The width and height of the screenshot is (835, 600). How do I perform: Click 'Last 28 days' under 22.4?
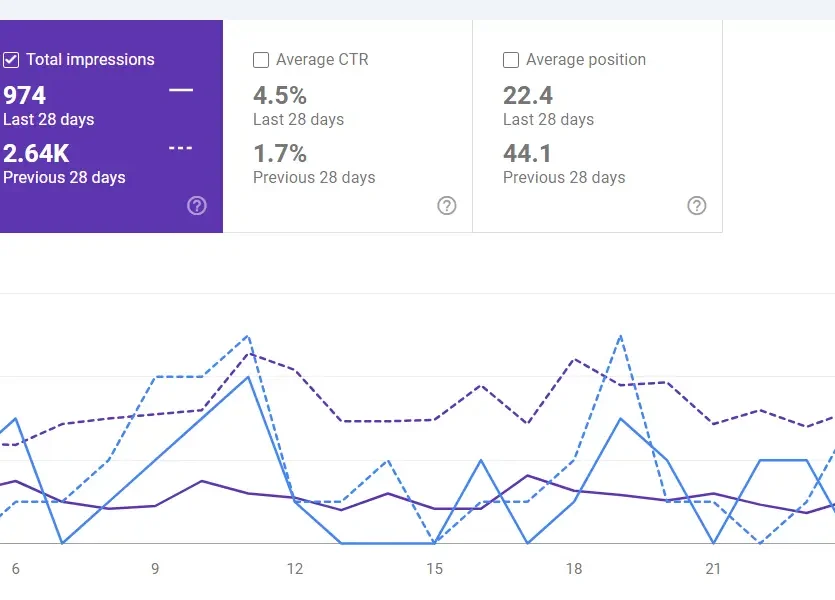(x=549, y=120)
